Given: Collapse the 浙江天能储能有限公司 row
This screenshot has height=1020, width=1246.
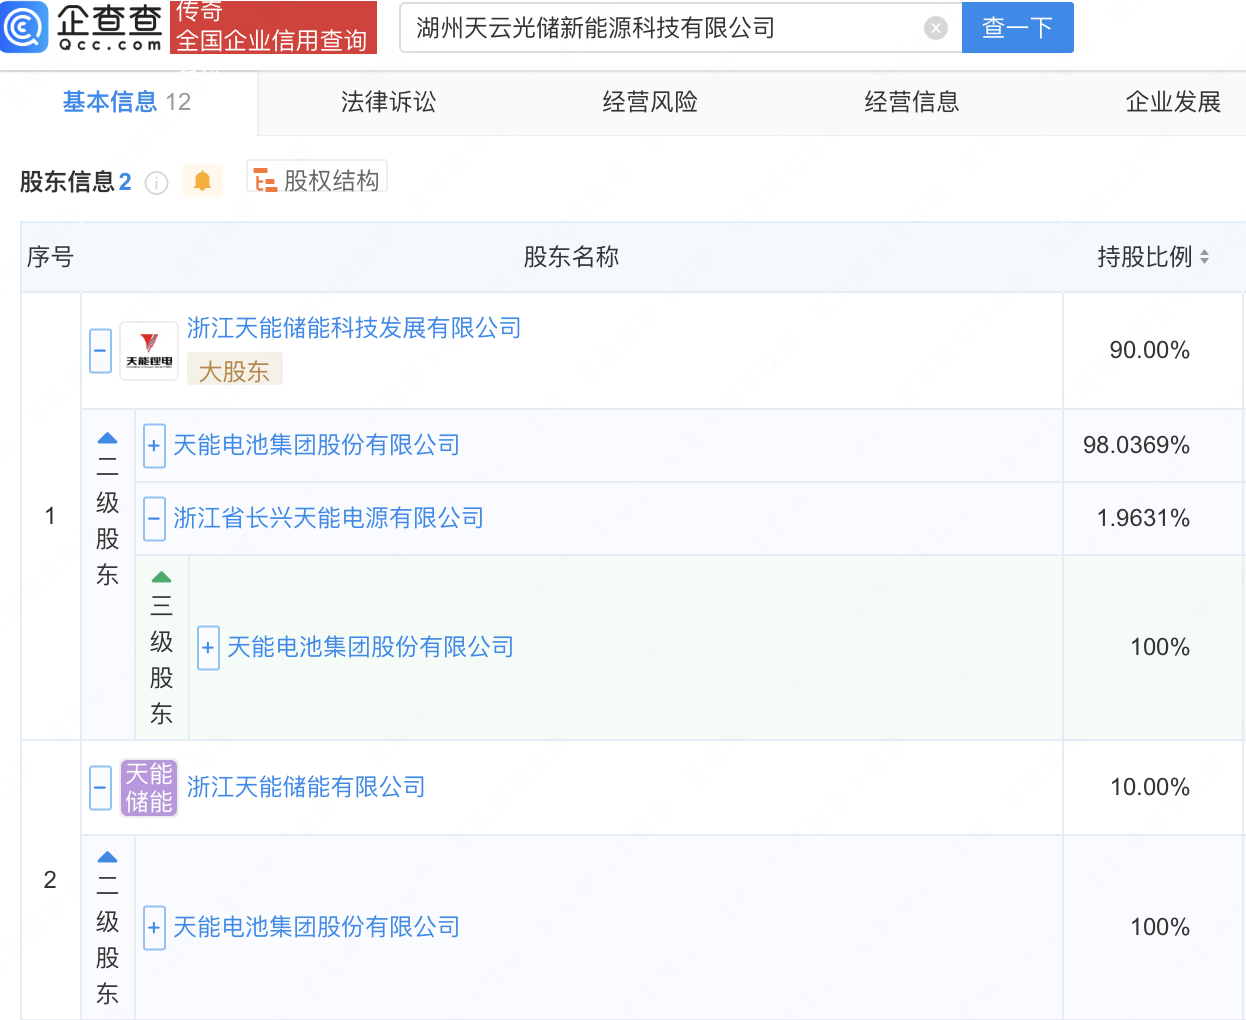Looking at the screenshot, I should 100,788.
